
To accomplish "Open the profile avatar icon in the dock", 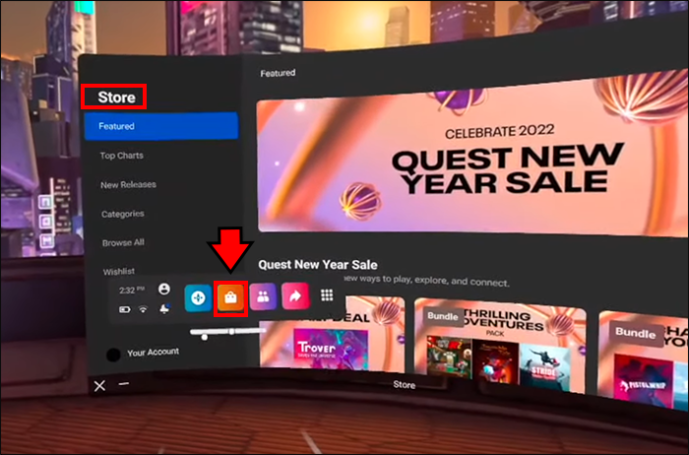I will pos(164,289).
